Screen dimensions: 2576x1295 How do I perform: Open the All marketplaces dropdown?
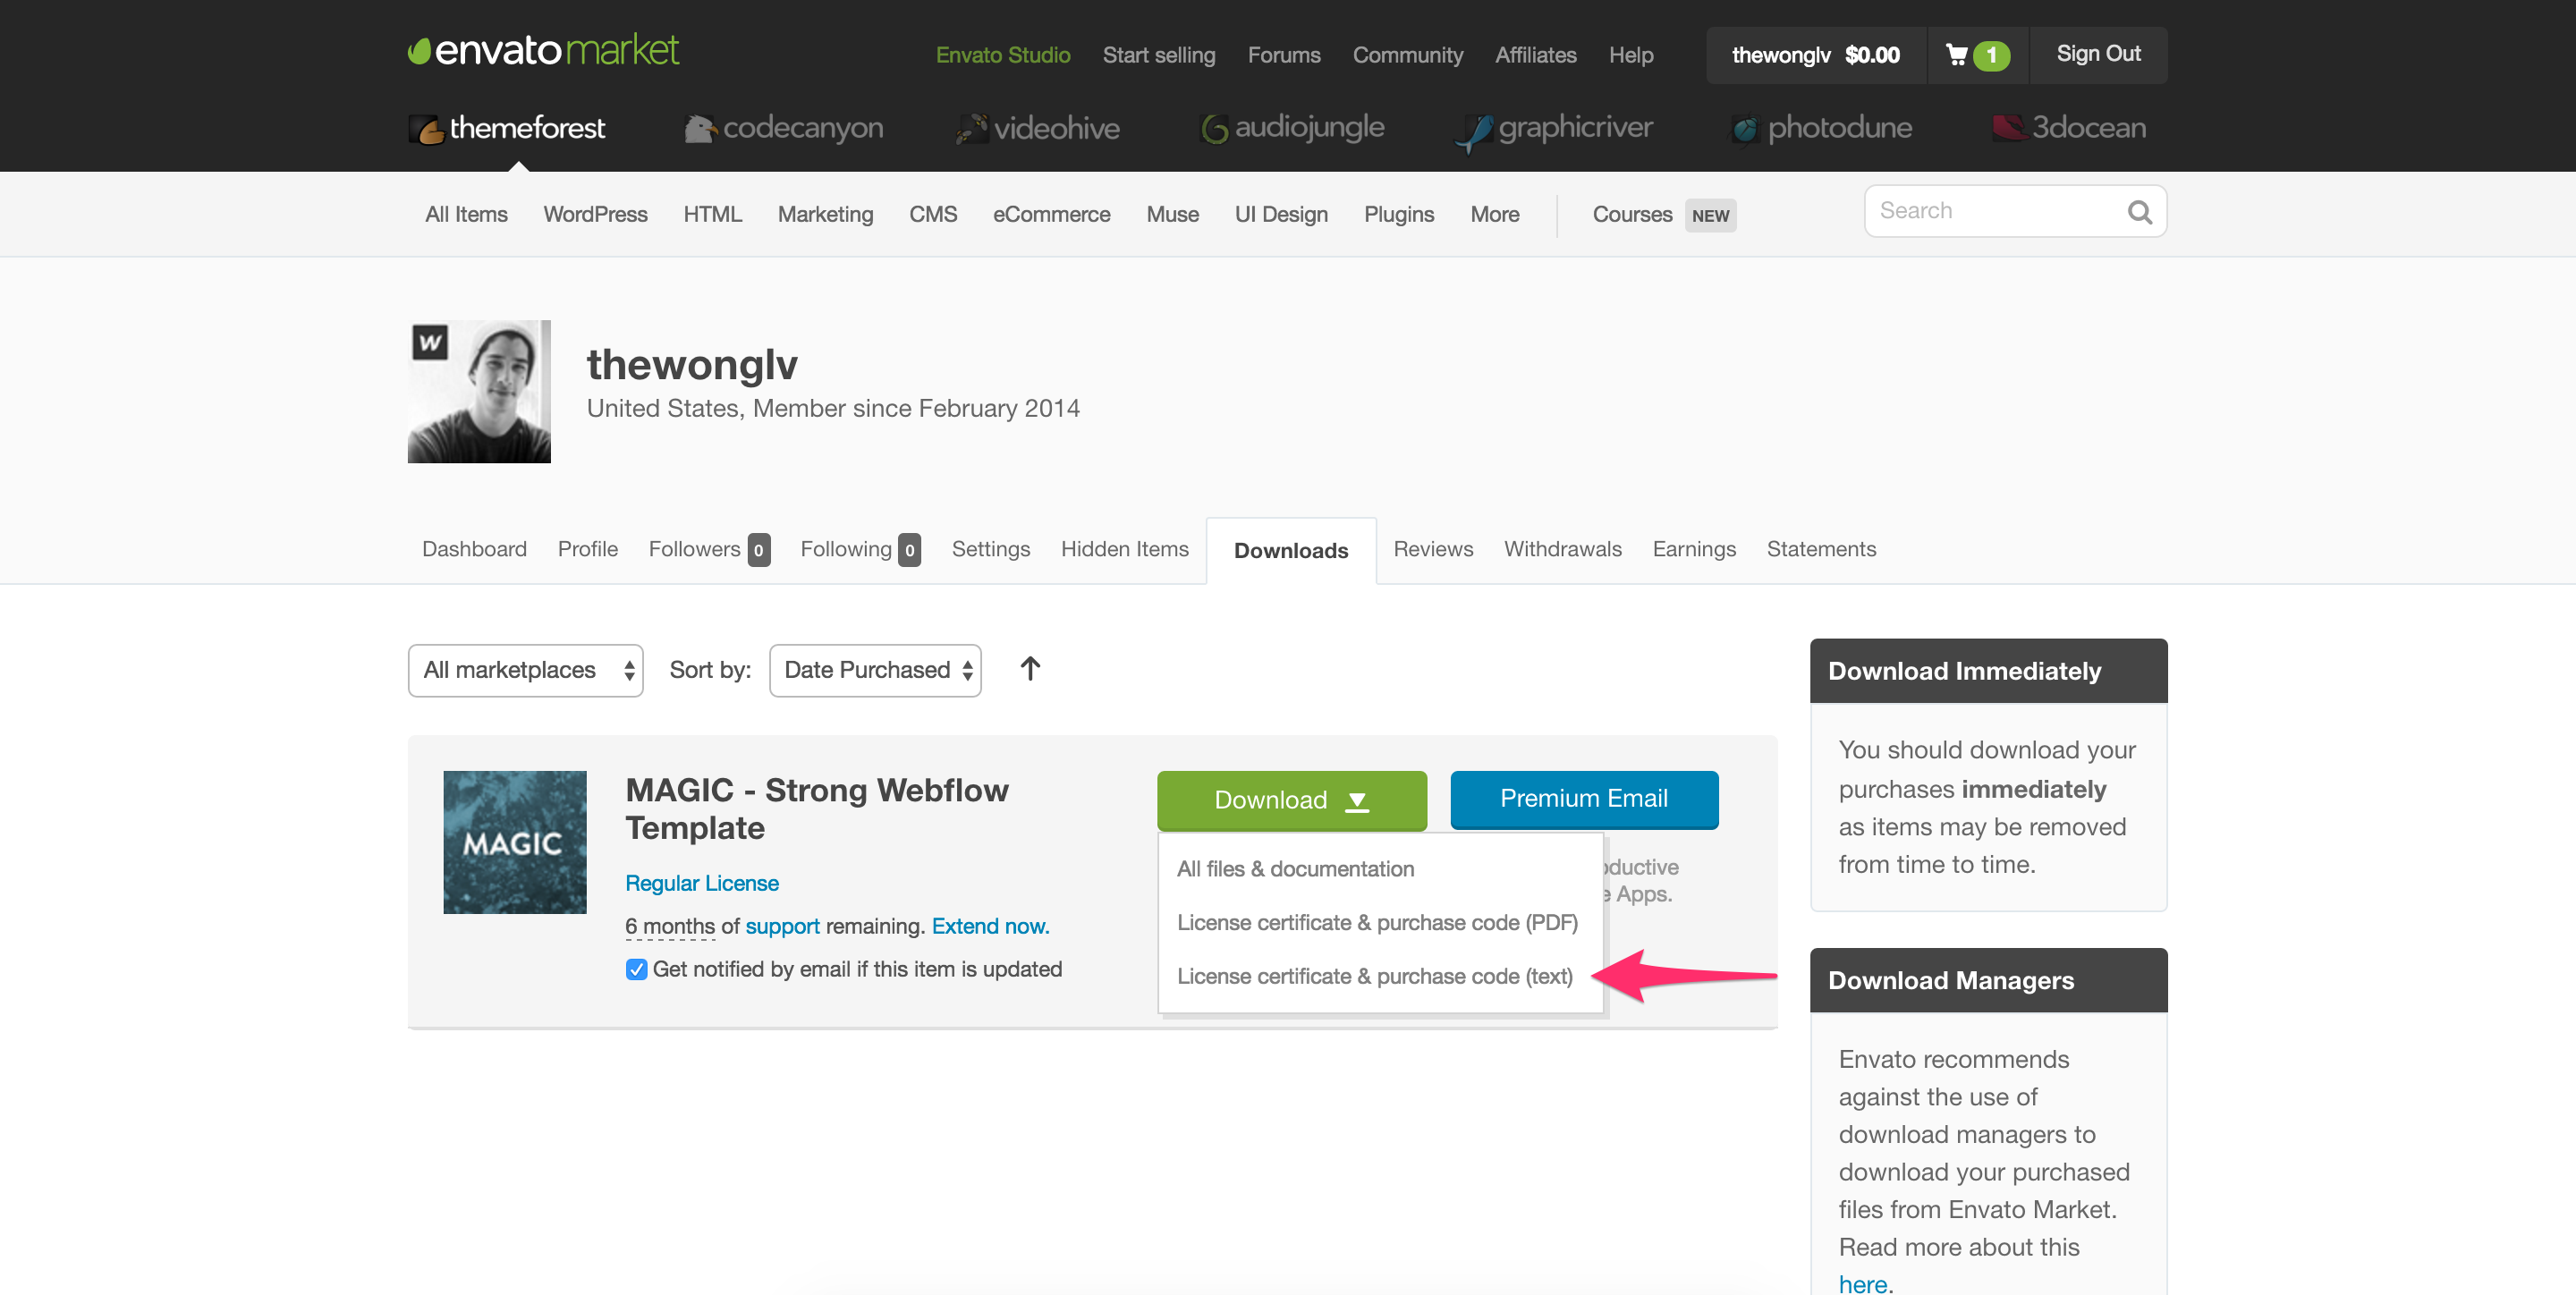click(x=525, y=670)
